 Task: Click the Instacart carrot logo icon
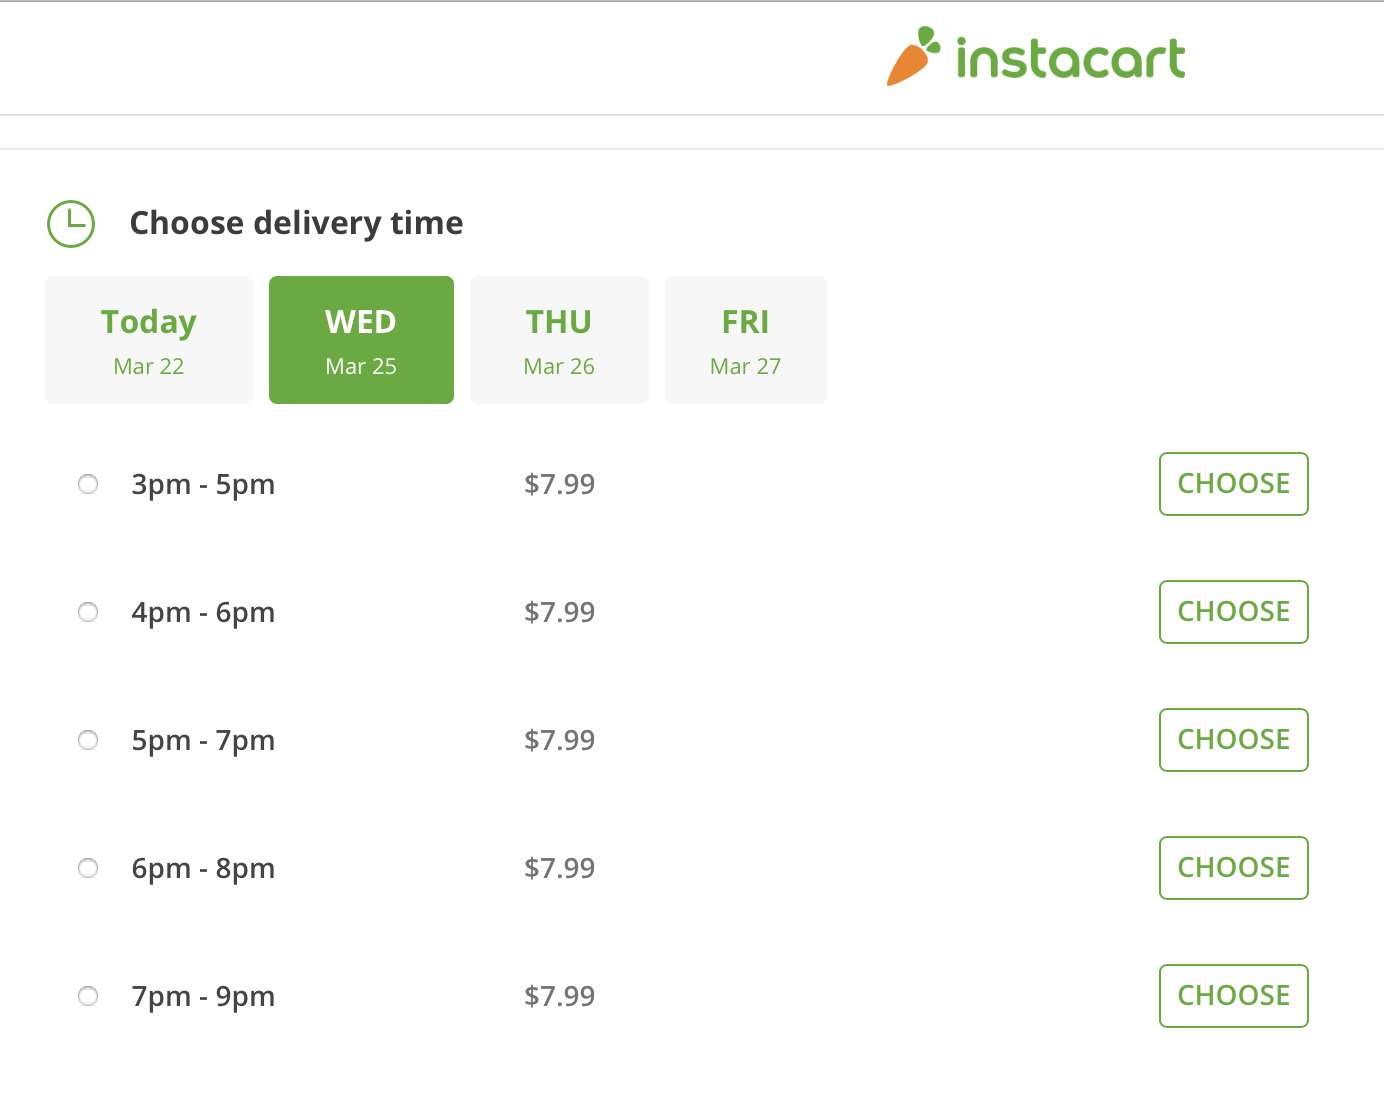pyautogui.click(x=913, y=57)
